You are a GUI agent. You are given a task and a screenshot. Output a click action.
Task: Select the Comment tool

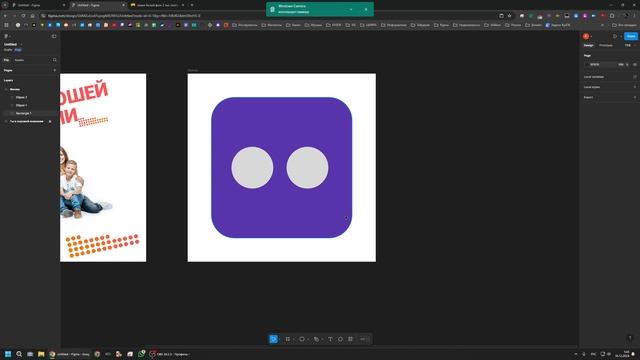(x=340, y=339)
